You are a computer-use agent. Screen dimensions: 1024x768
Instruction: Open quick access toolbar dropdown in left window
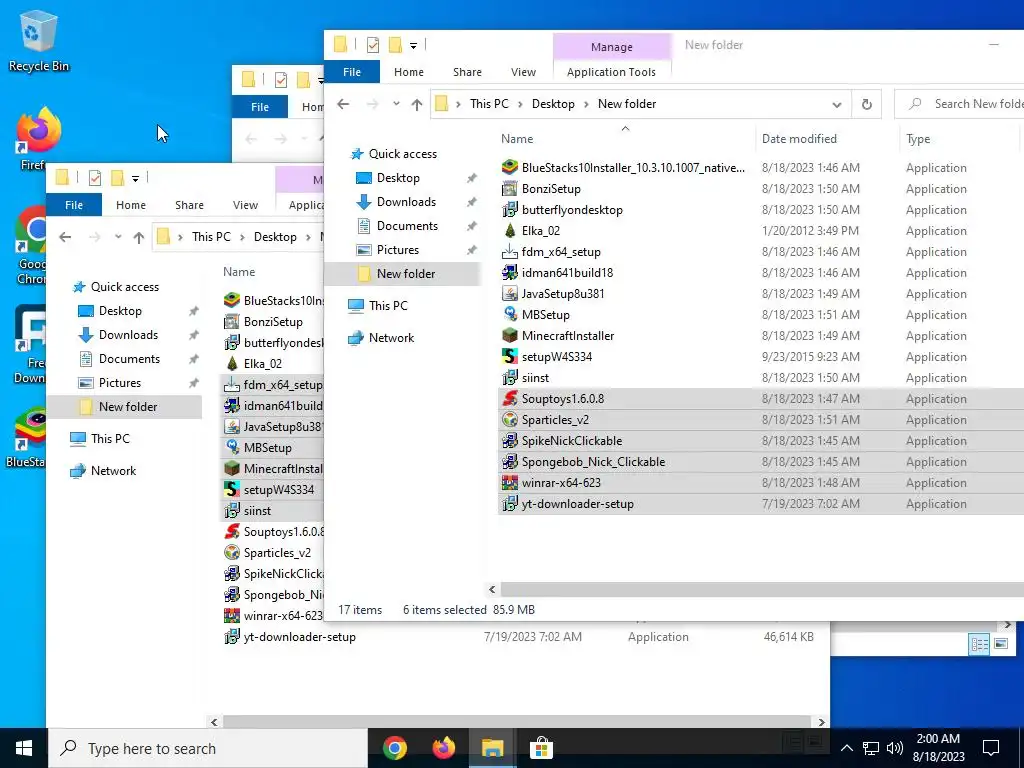(x=135, y=178)
